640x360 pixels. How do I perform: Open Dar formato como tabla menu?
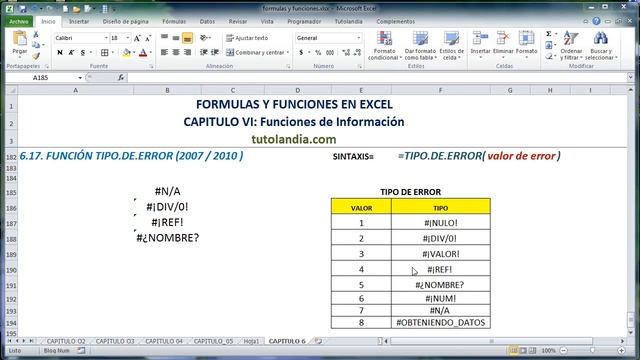click(420, 46)
